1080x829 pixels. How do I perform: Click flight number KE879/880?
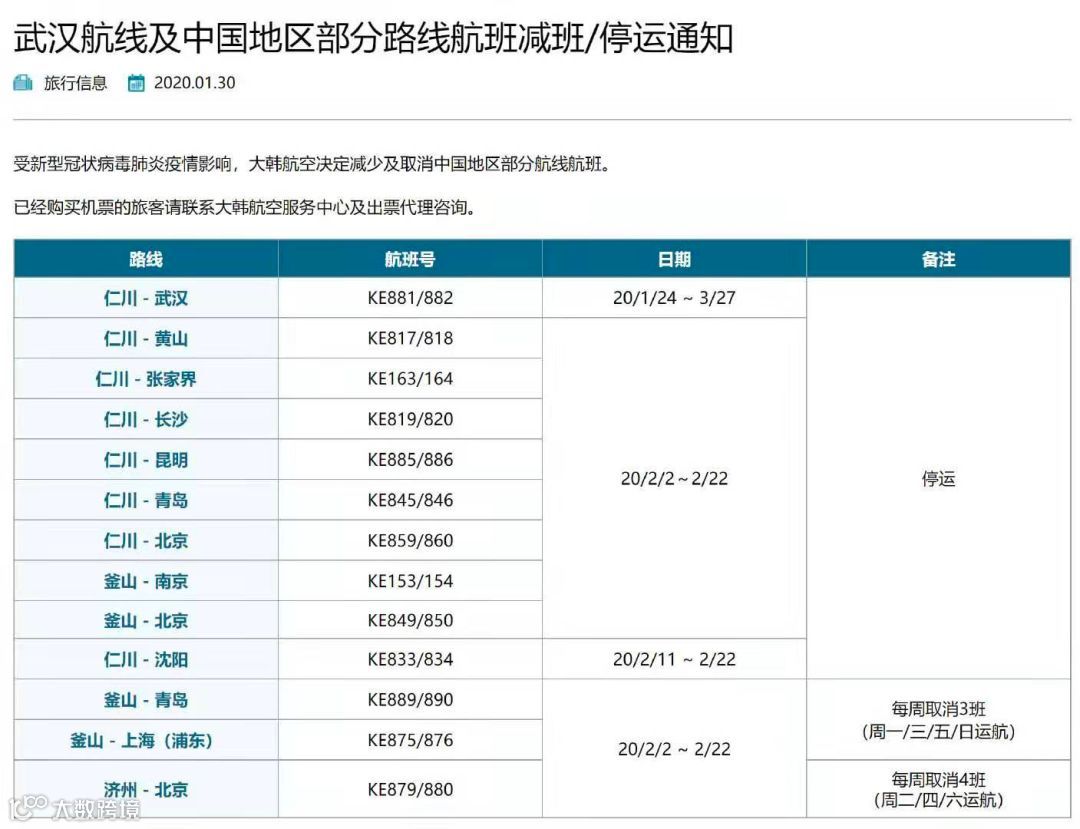click(411, 789)
